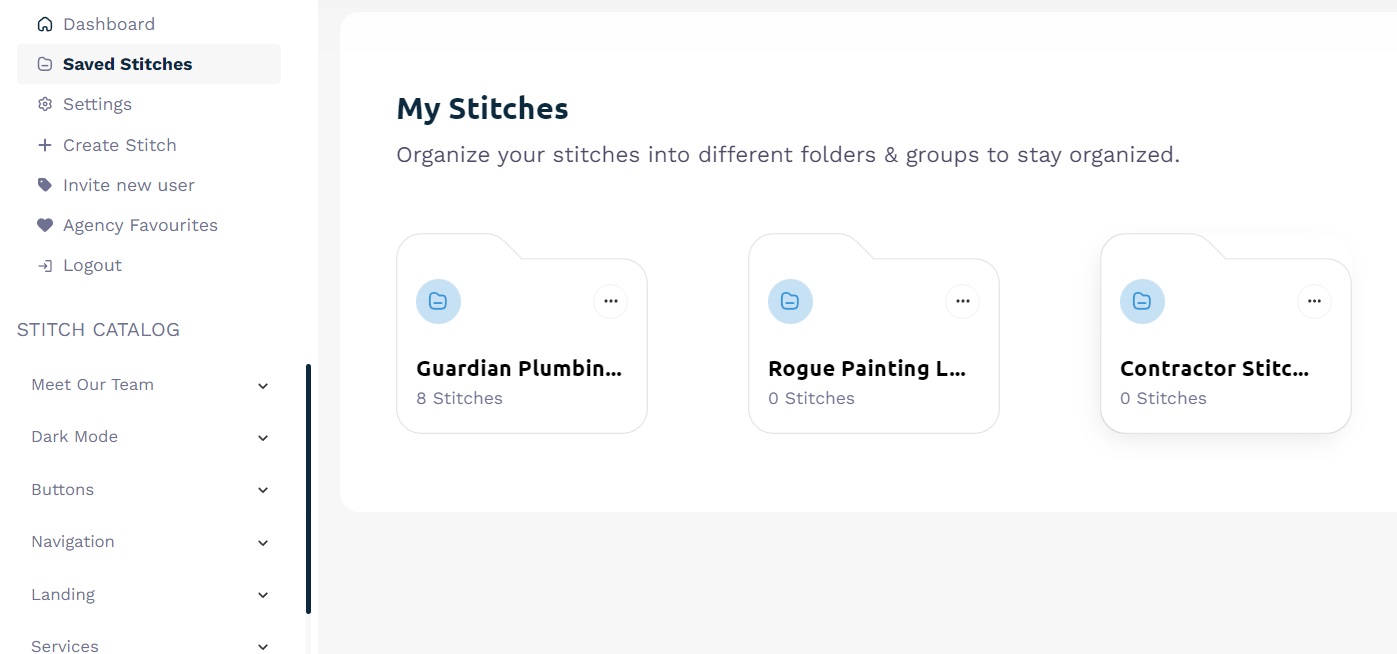Expand the Buttons catalog section
The width and height of the screenshot is (1397, 654).
click(263, 490)
